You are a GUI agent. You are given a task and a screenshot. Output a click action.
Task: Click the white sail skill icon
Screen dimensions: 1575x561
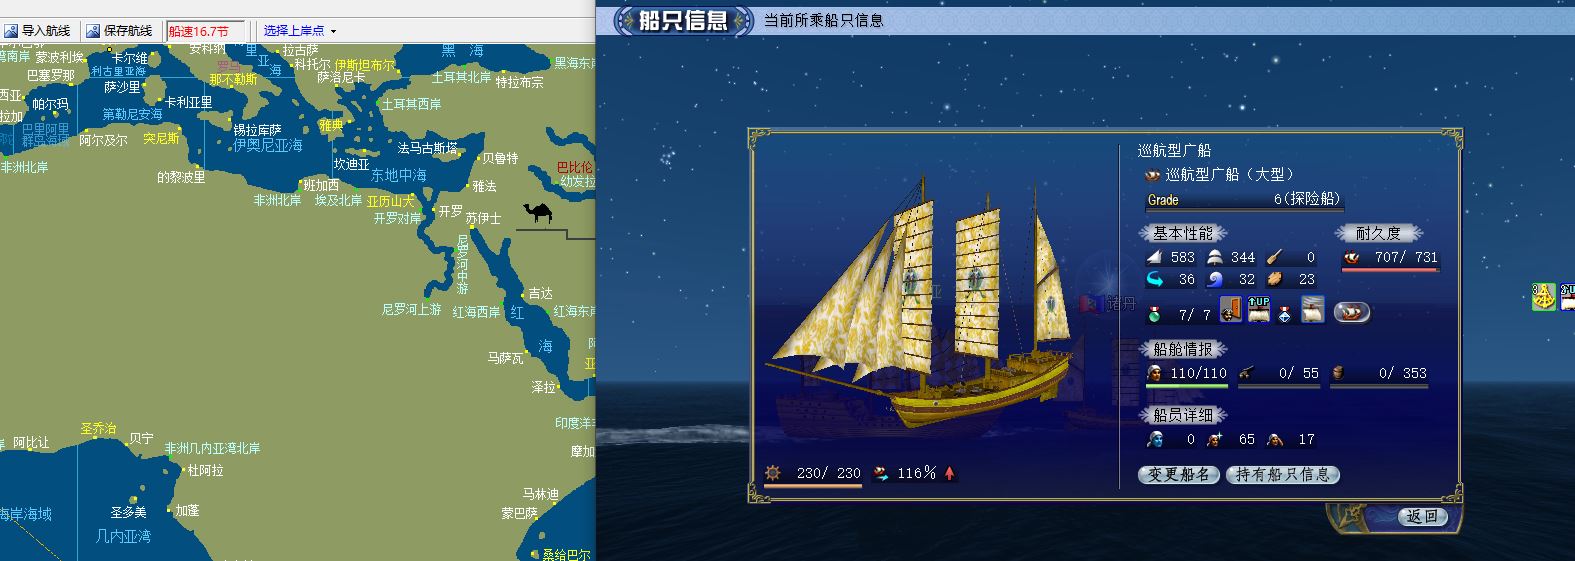pyautogui.click(x=1312, y=311)
